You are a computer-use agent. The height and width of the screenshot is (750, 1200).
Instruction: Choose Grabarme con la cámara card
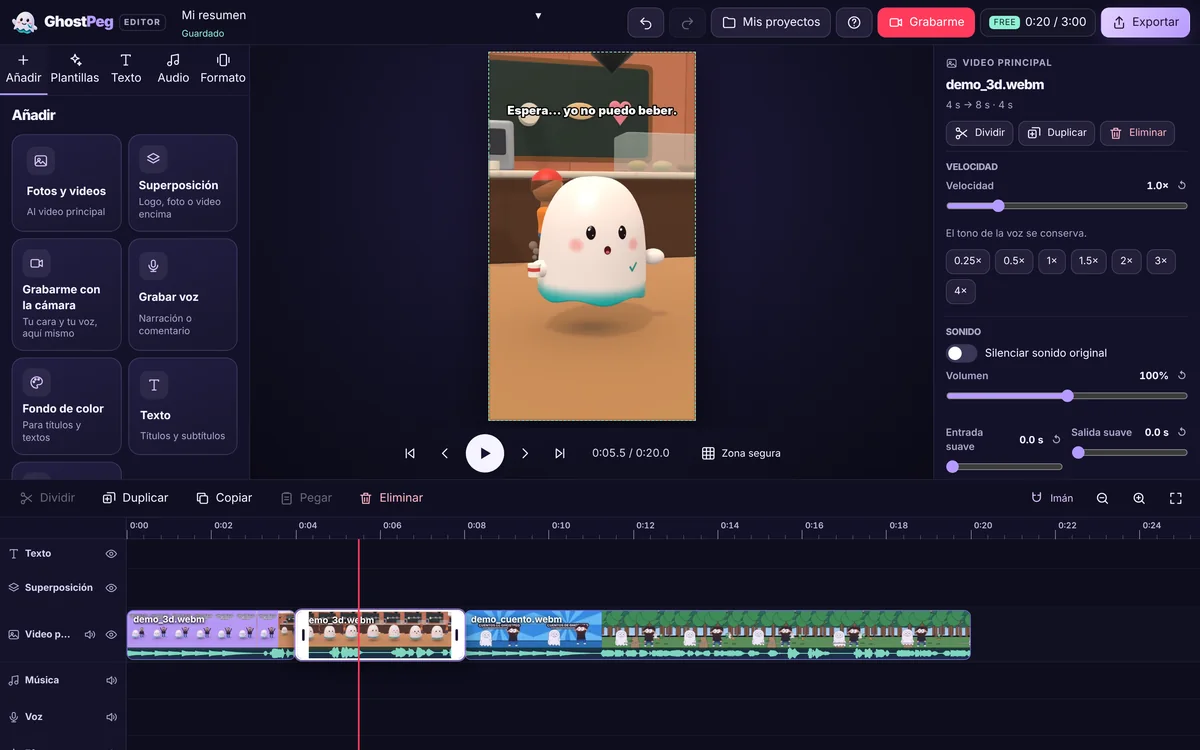click(66, 294)
